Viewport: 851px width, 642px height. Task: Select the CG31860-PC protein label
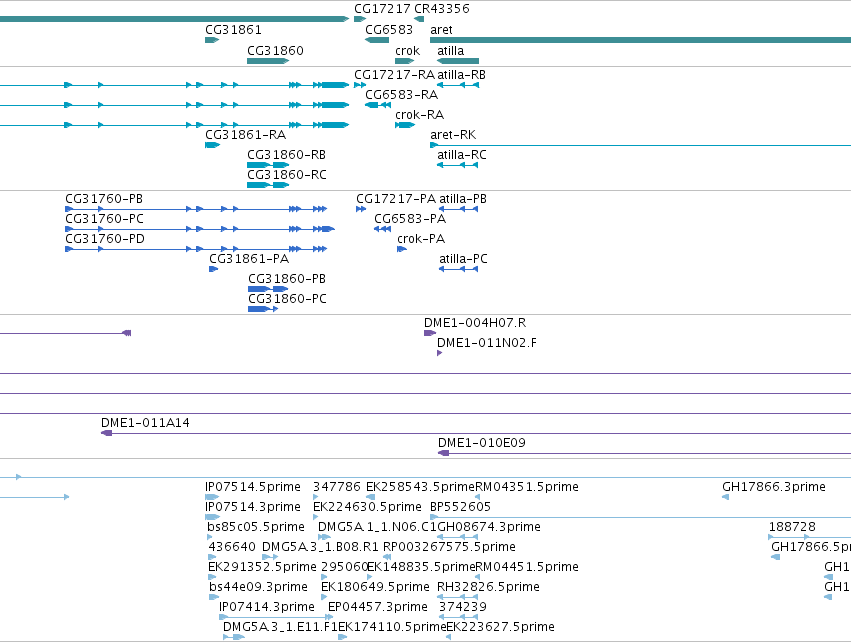288,299
